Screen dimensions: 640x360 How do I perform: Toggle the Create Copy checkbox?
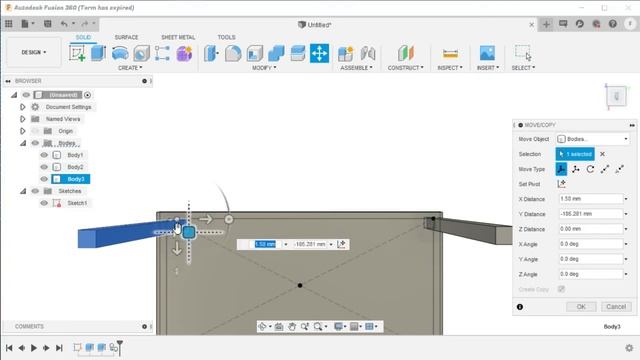coord(562,289)
